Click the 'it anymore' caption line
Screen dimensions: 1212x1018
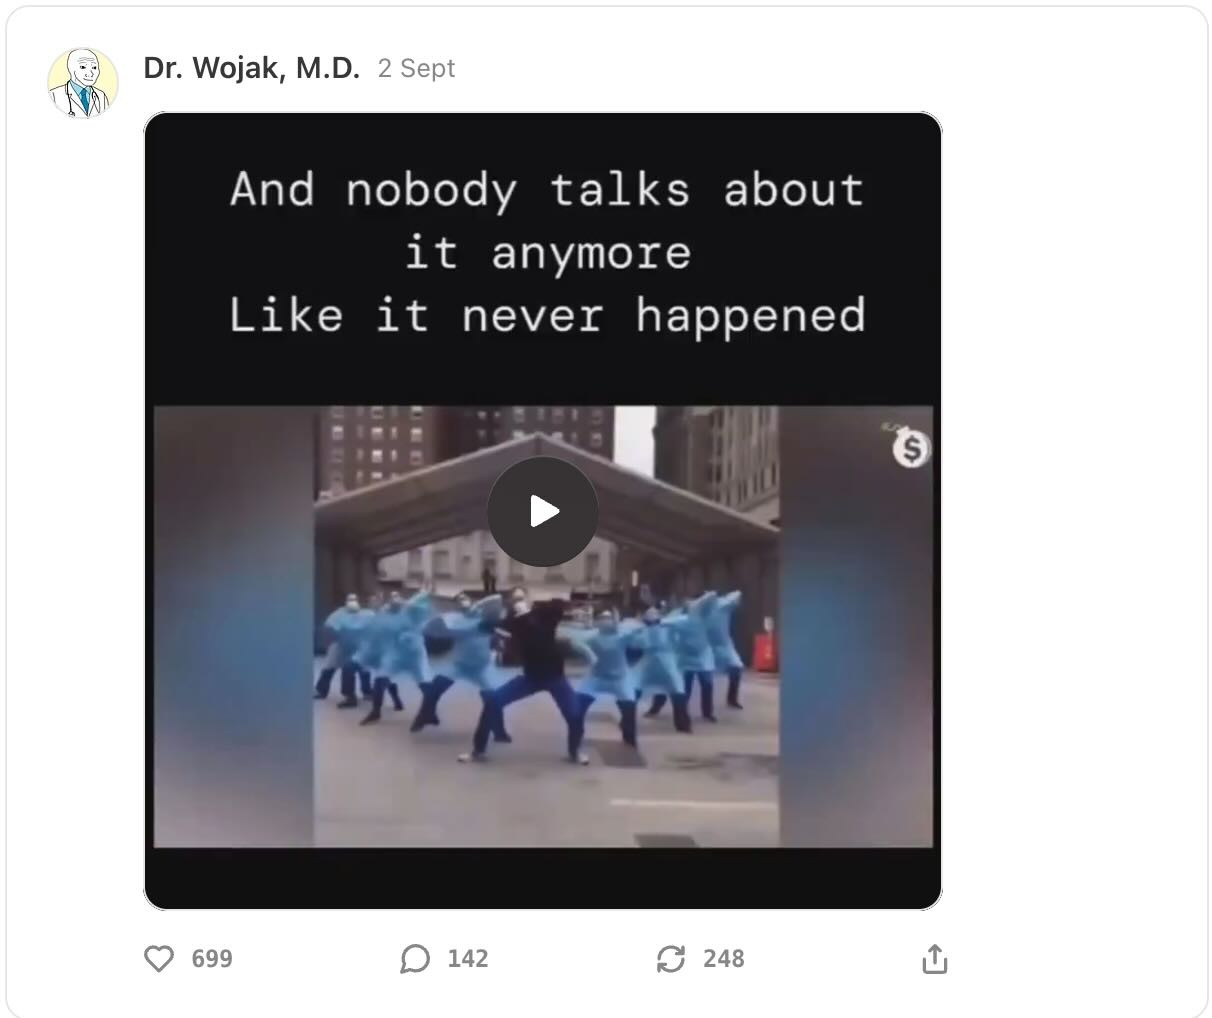548,253
